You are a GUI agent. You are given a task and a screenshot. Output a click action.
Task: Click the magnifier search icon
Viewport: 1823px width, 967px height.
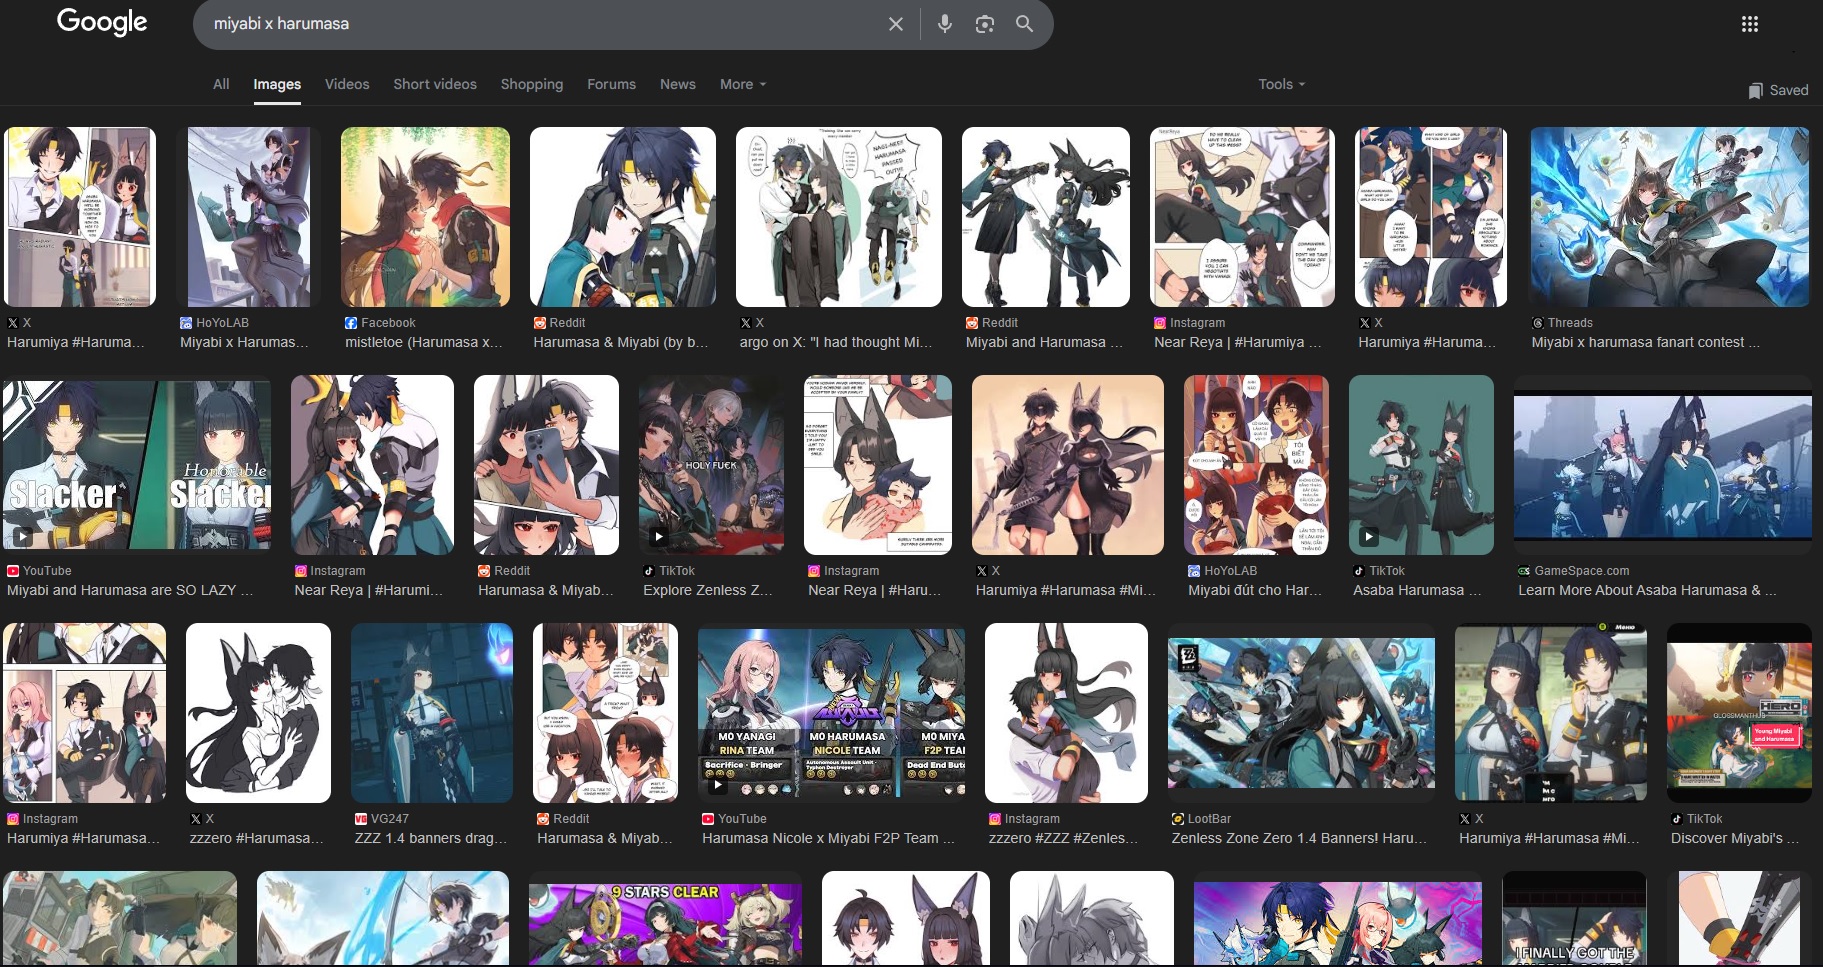pyautogui.click(x=1024, y=24)
